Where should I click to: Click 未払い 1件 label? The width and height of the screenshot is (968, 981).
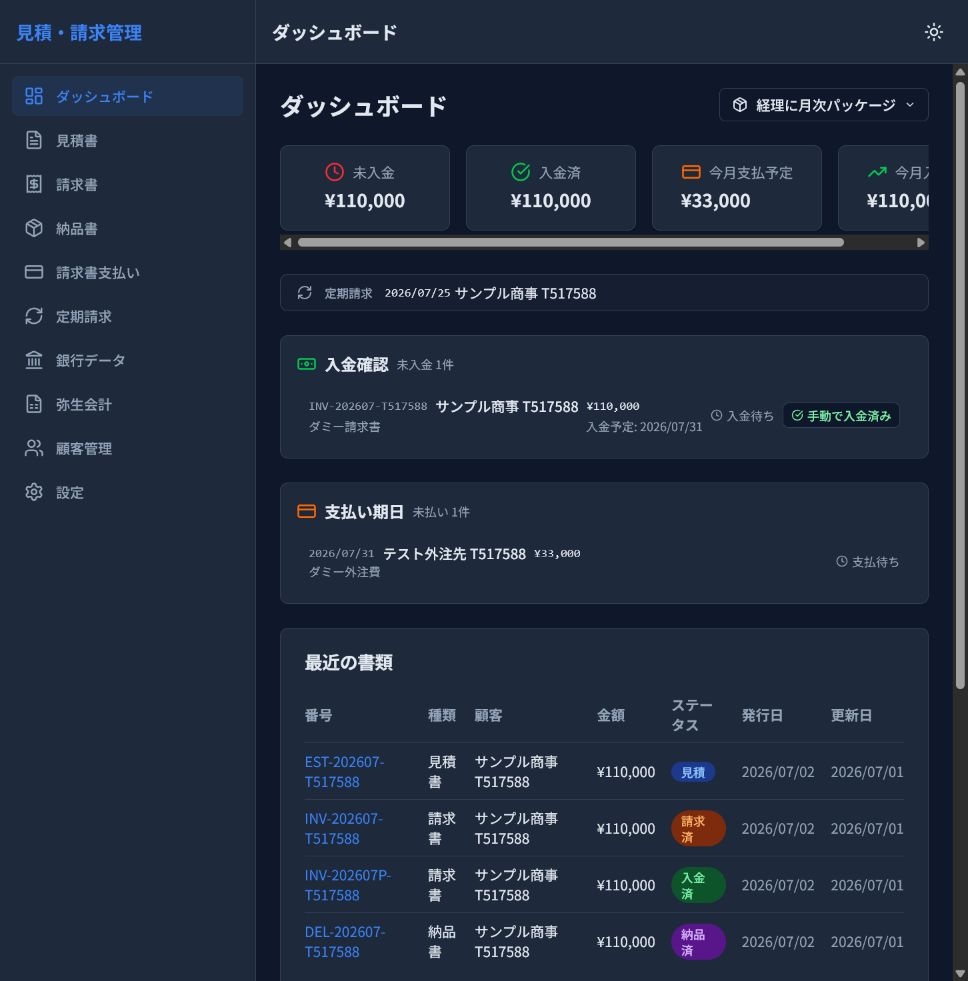point(441,512)
